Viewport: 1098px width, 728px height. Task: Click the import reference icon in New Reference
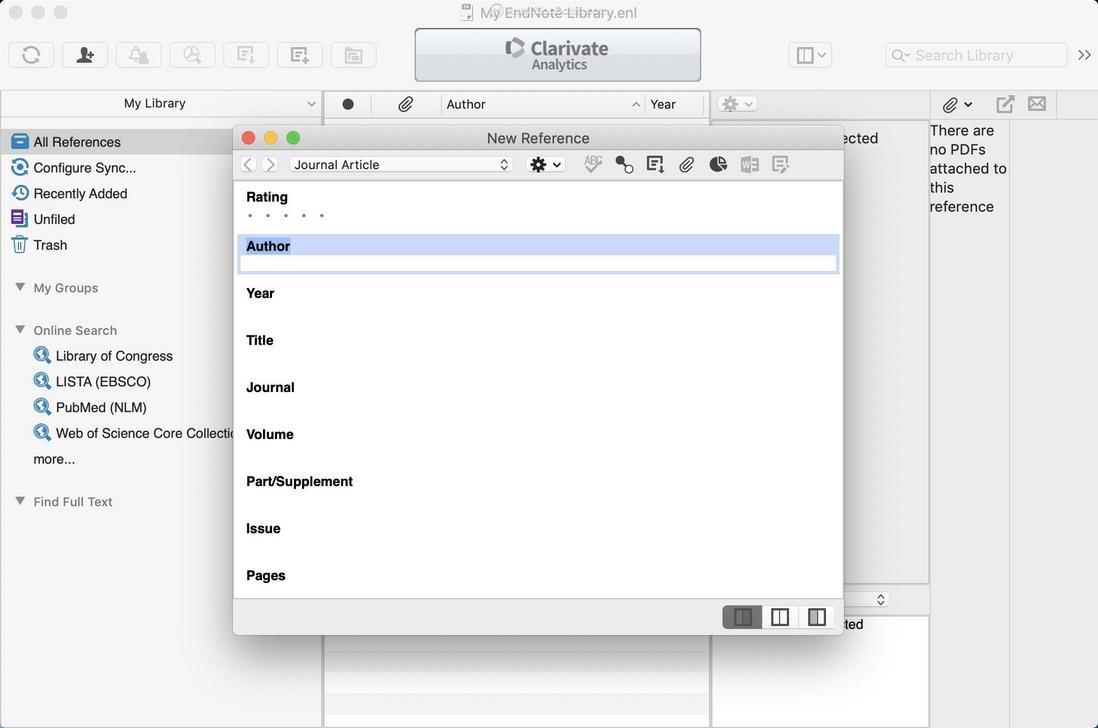coord(655,164)
